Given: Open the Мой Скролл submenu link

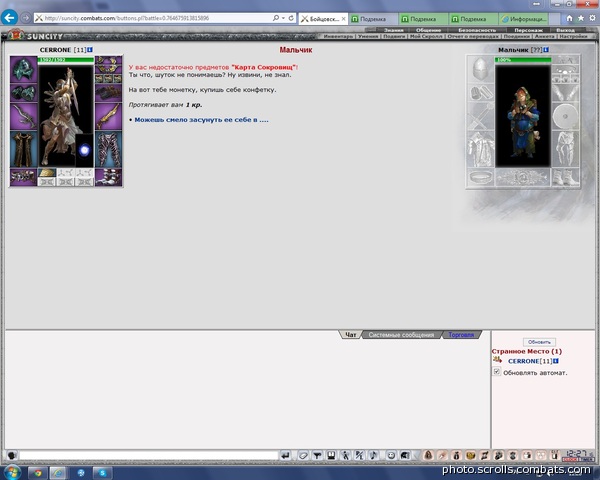Looking at the screenshot, I should coord(426,36).
